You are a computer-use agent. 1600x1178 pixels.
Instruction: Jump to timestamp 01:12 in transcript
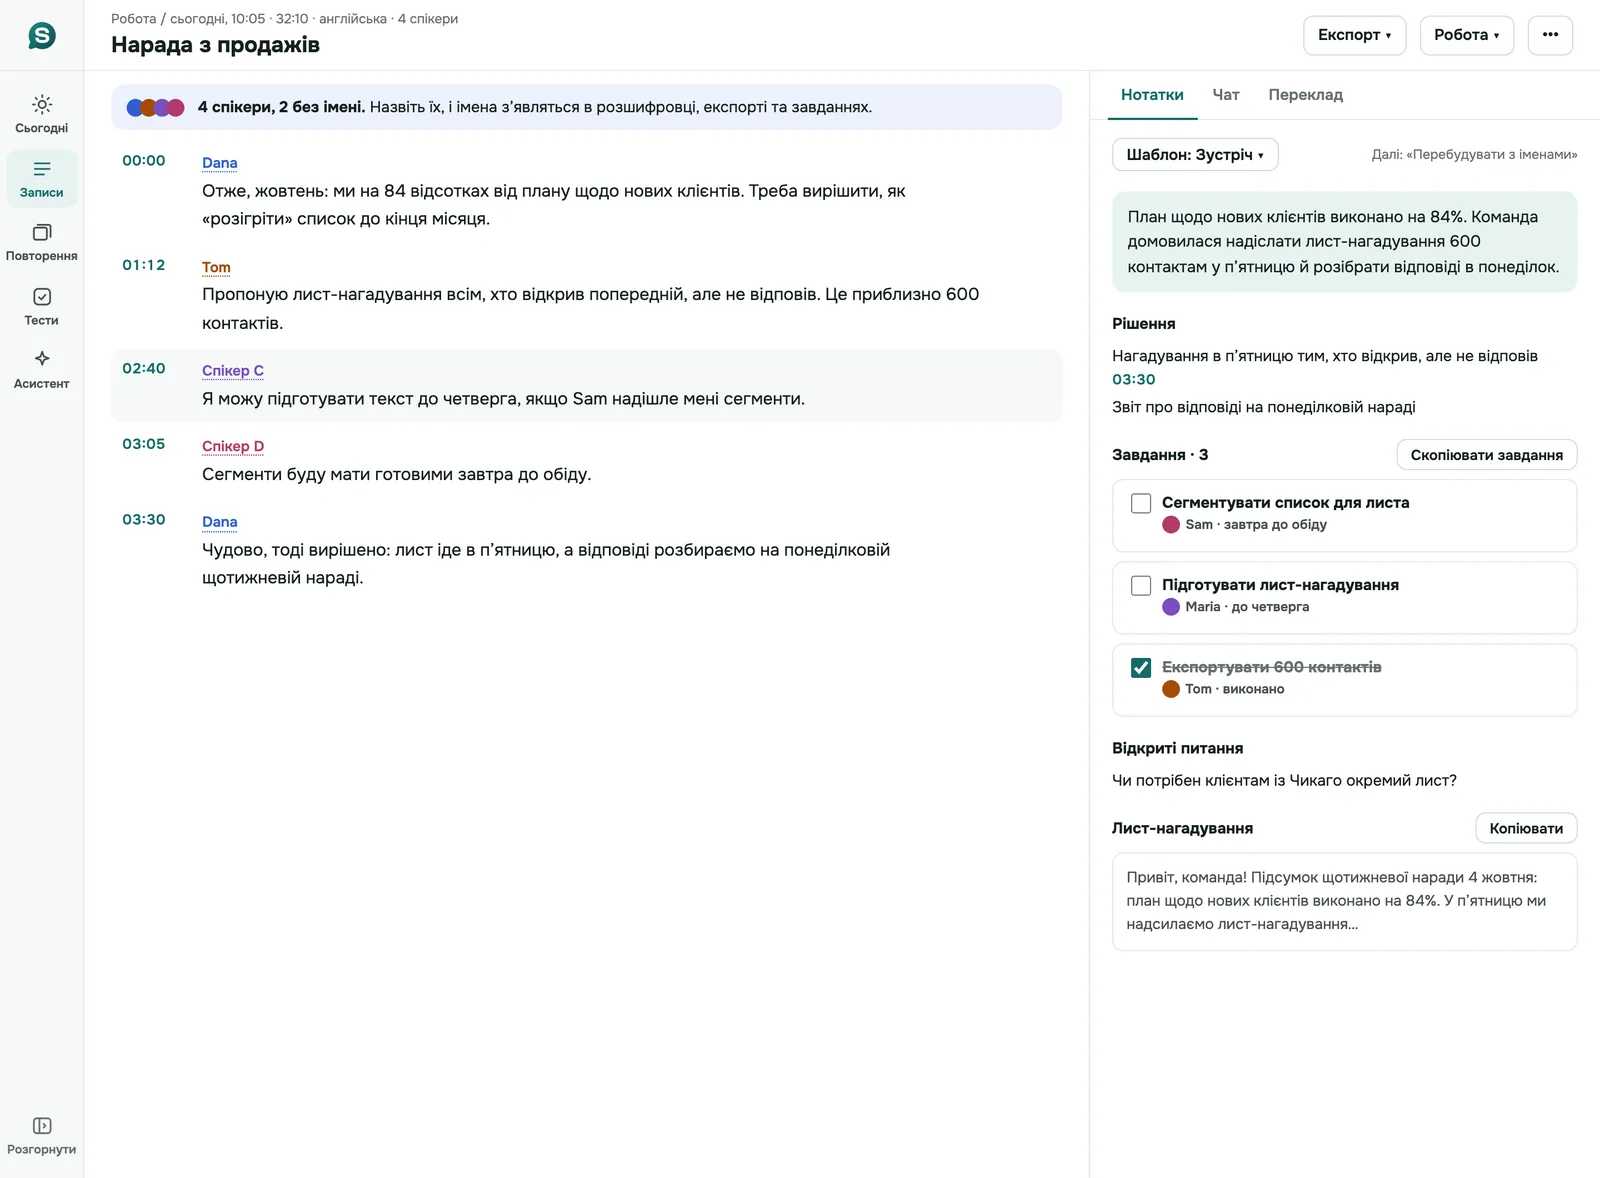click(144, 265)
